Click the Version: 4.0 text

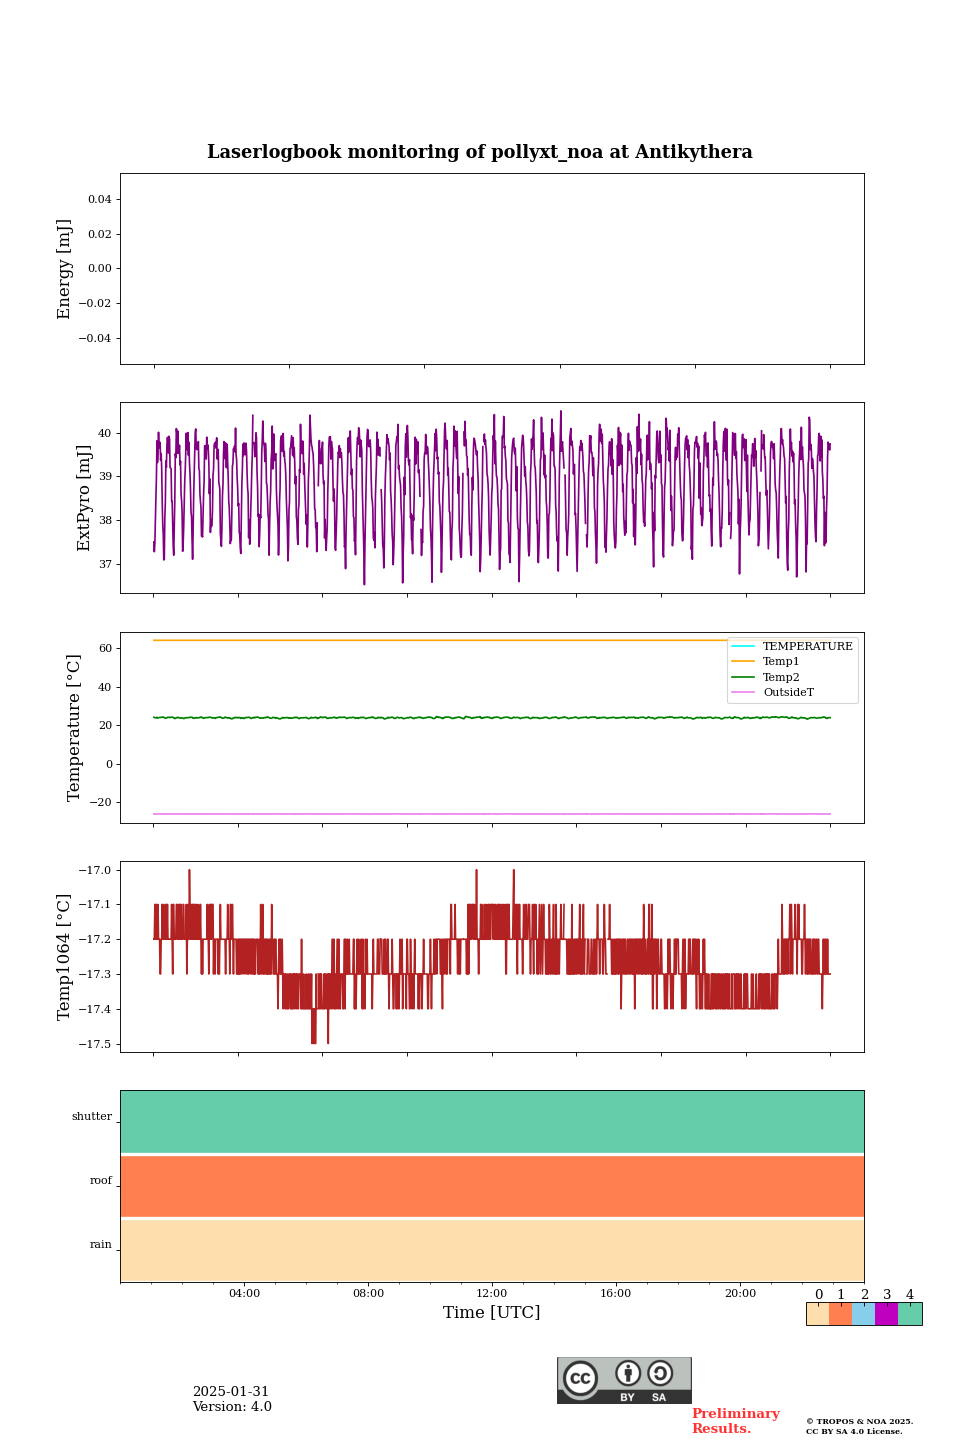coord(232,1407)
